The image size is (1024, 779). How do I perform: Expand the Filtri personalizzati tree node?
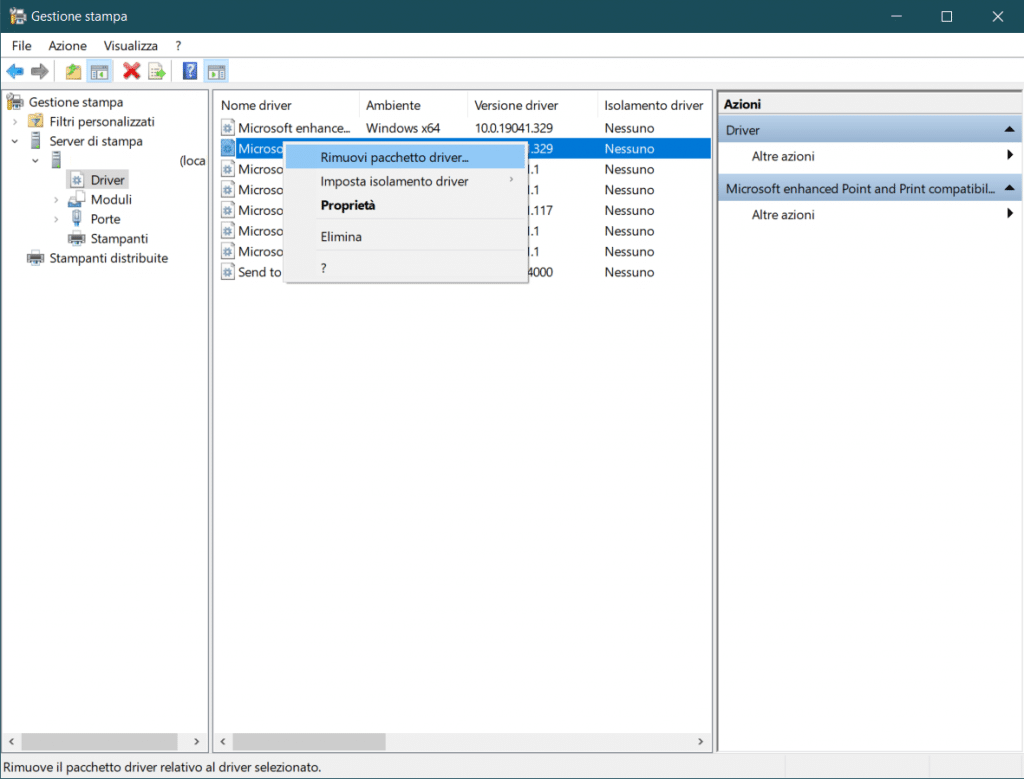(x=15, y=122)
